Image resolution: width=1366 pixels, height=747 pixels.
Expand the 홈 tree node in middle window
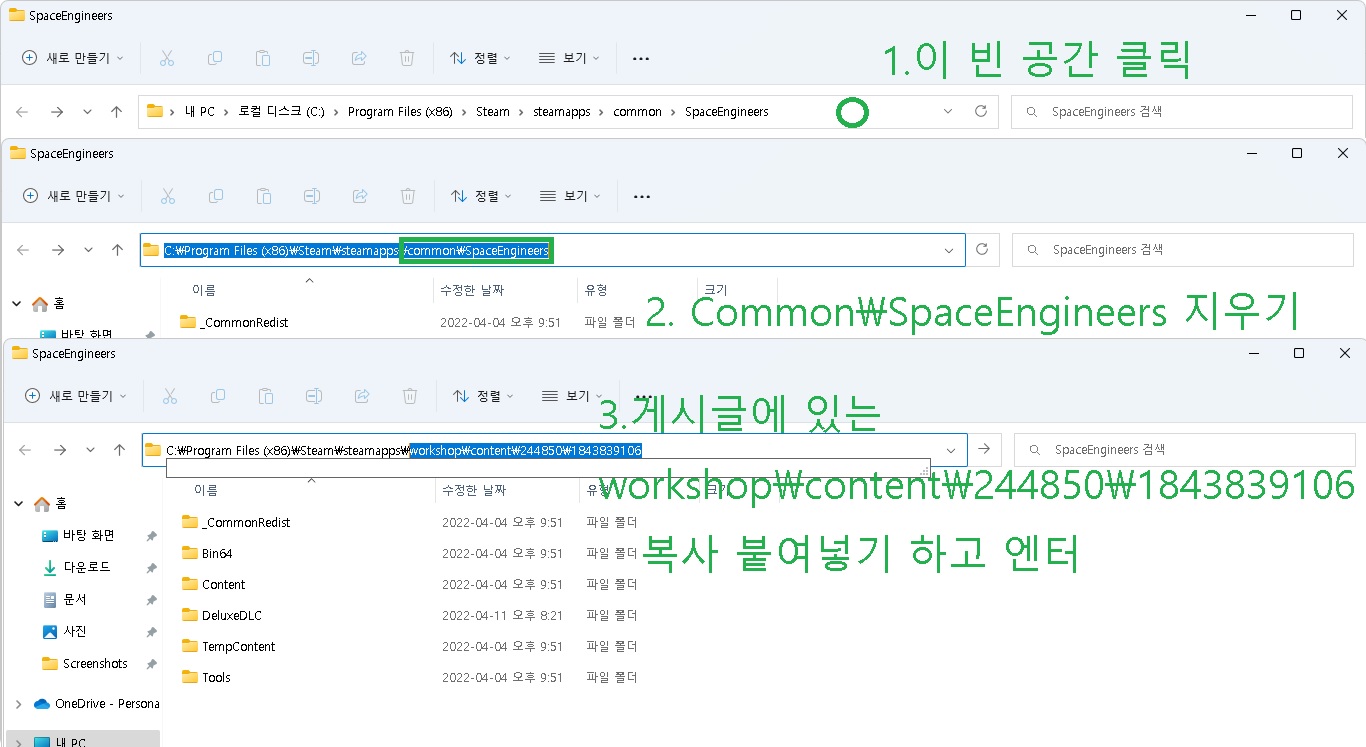click(16, 304)
